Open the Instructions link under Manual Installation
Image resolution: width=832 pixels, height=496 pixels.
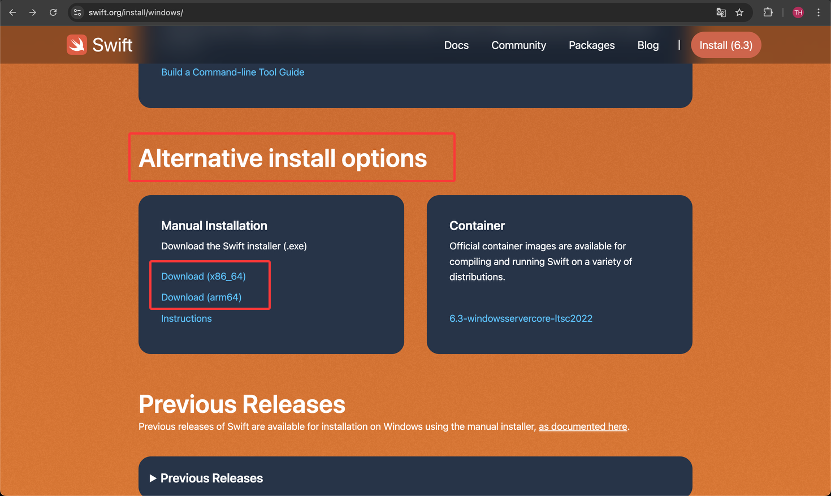point(186,318)
